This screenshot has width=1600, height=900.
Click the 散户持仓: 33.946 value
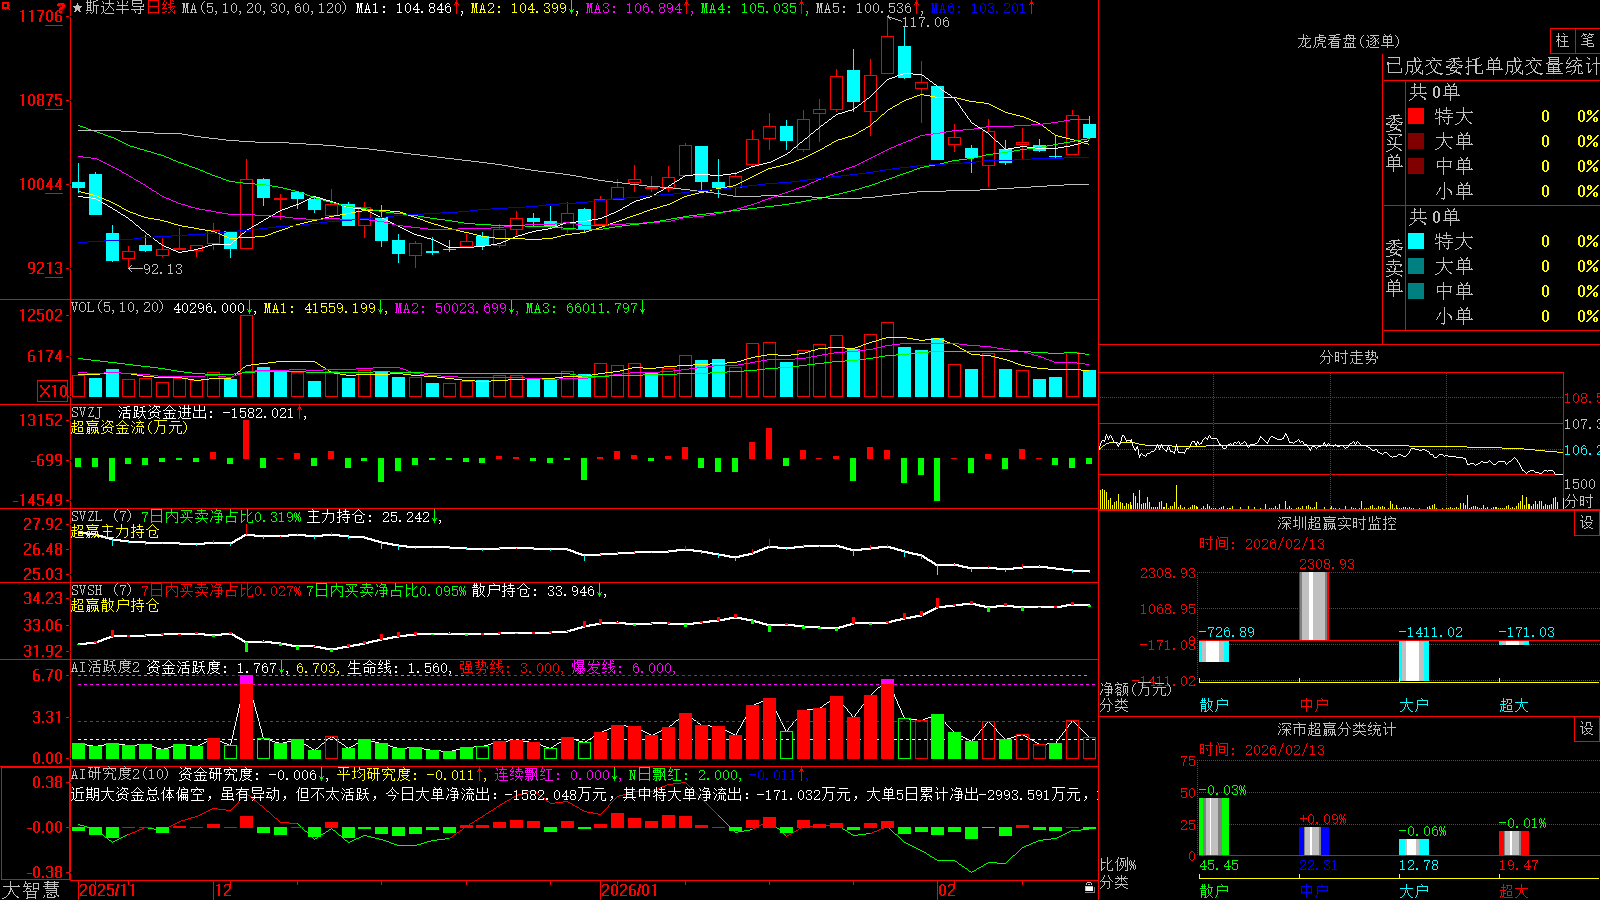[x=533, y=591]
